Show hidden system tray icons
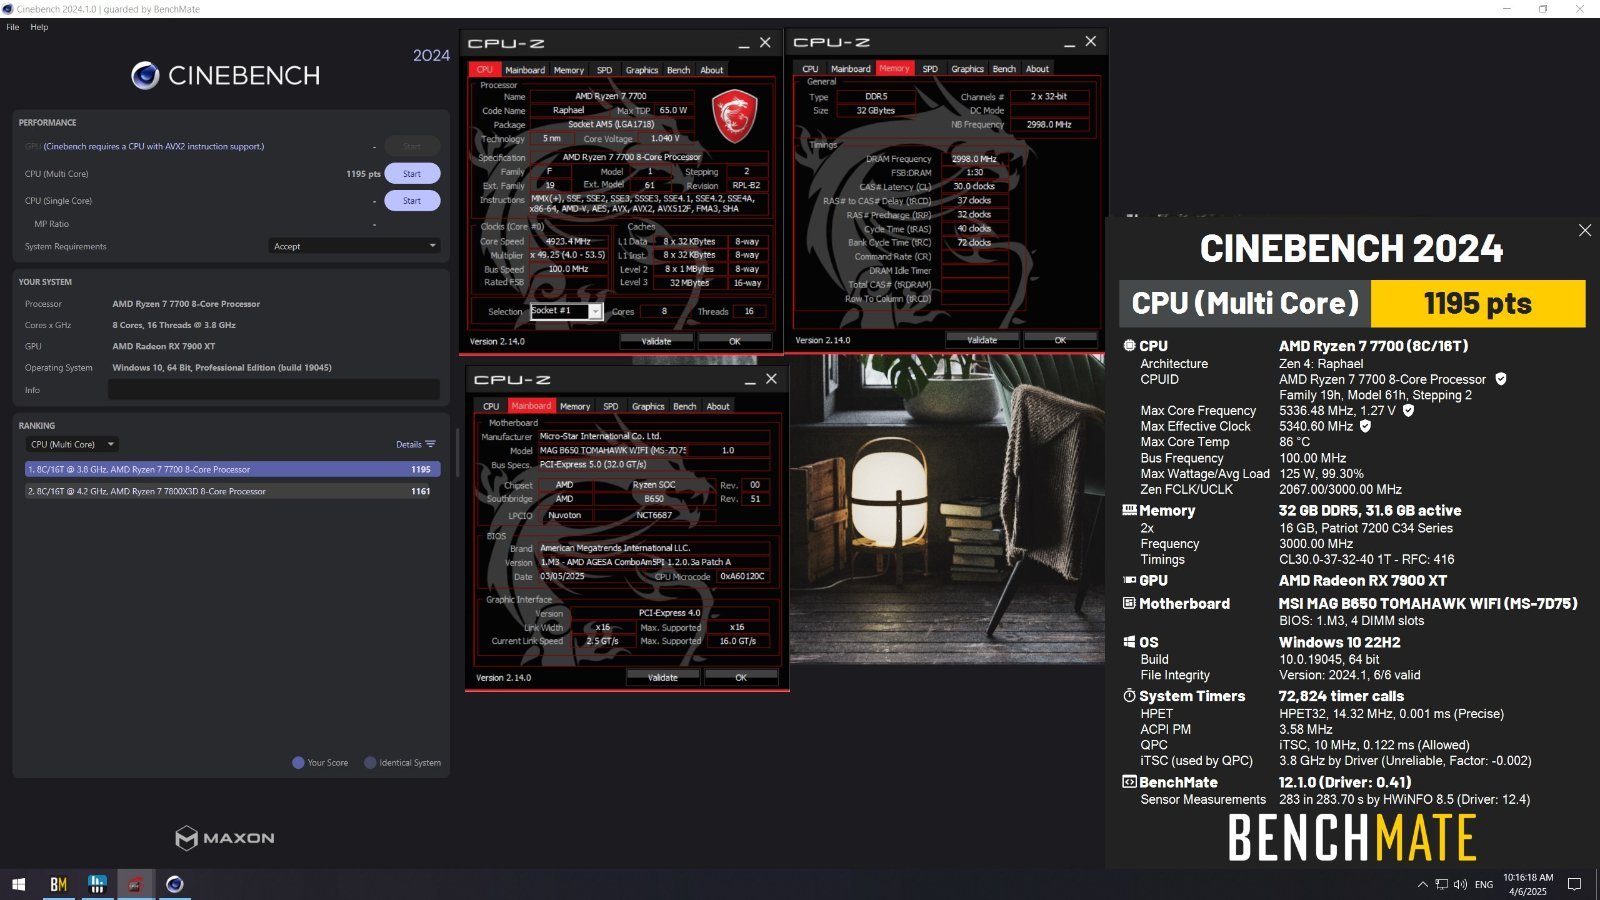Viewport: 1600px width, 900px height. click(x=1422, y=884)
